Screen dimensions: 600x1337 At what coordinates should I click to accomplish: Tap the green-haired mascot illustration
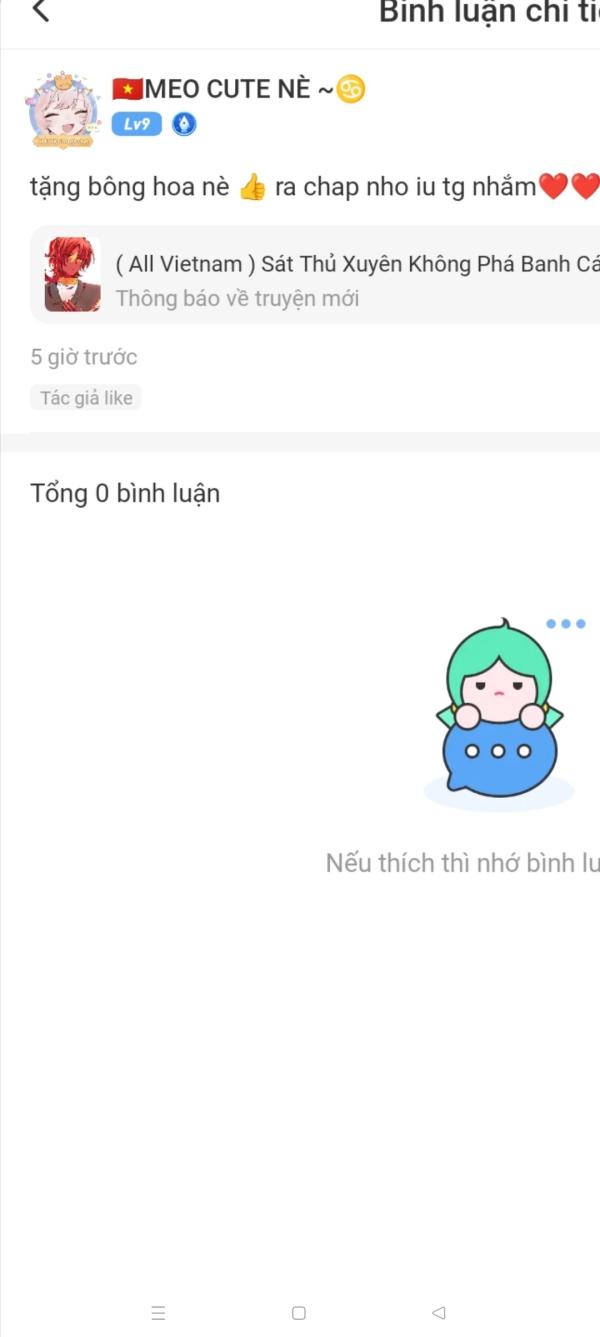click(x=498, y=712)
